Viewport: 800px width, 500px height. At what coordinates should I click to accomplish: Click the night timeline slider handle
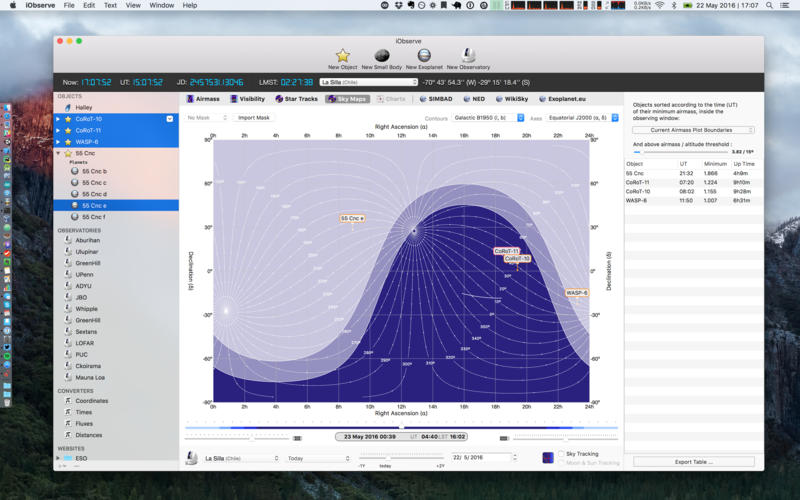point(401,428)
